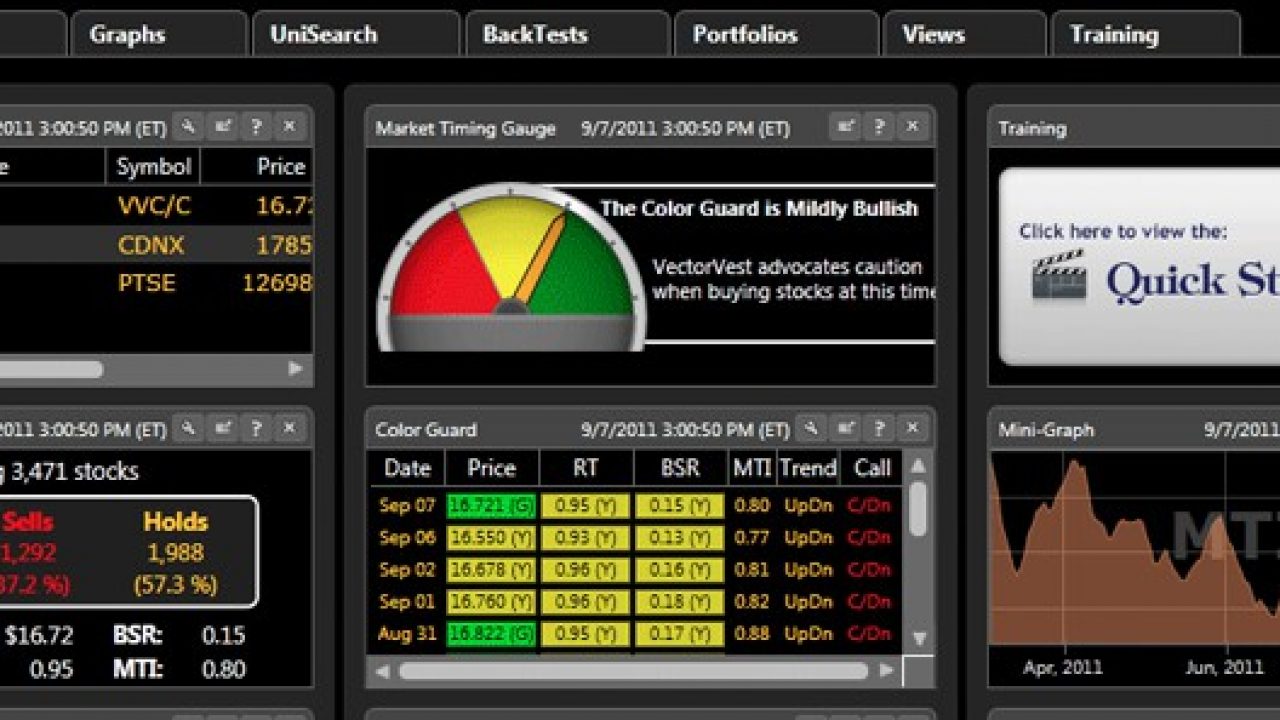Click the 0.93 (Y) RT cell
Viewport: 1280px width, 720px height.
[585, 538]
